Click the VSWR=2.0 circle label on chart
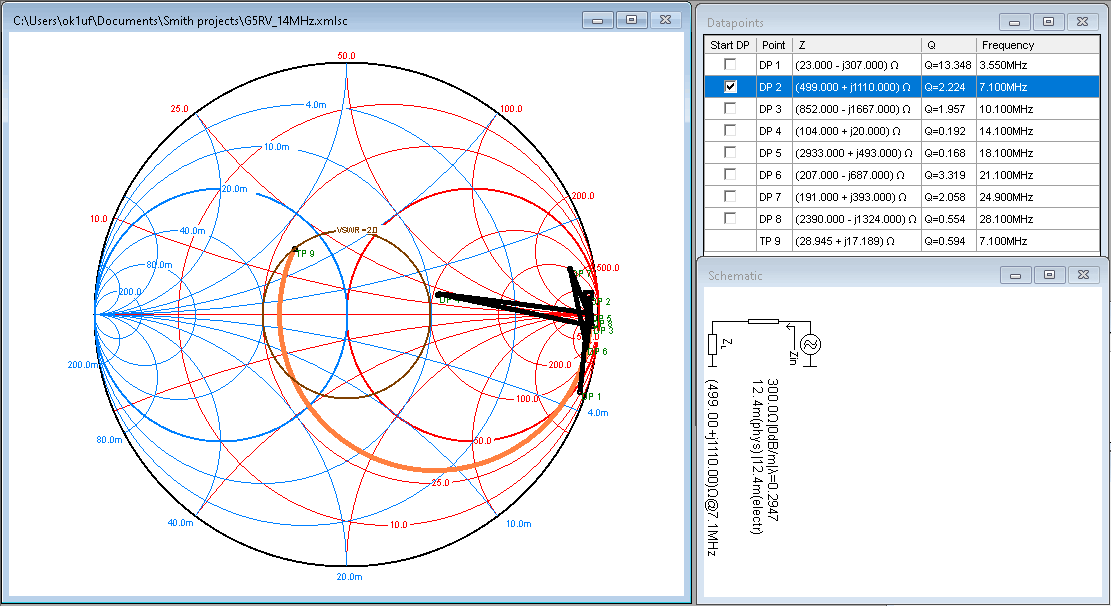1111x606 pixels. (x=356, y=229)
